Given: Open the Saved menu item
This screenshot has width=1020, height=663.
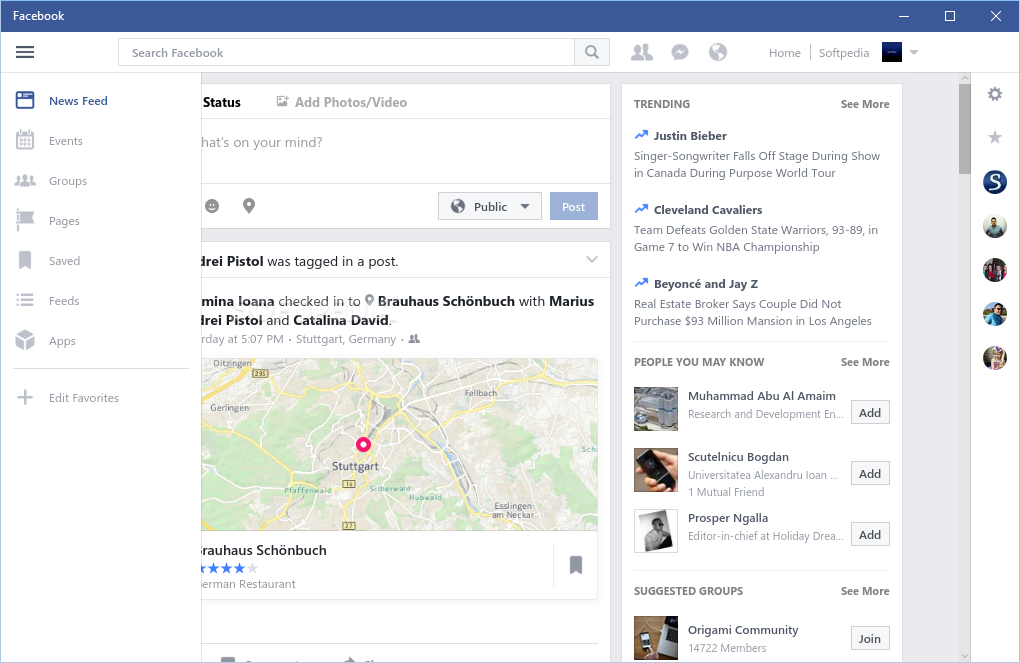Looking at the screenshot, I should [x=64, y=261].
